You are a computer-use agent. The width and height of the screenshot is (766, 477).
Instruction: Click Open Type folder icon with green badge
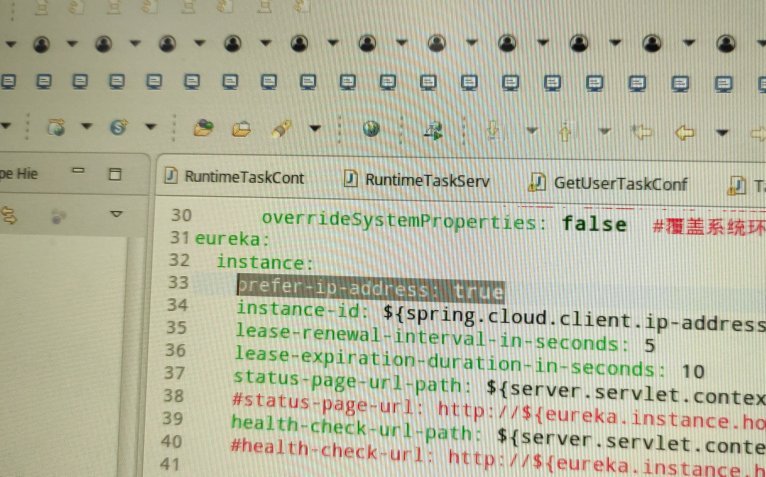(203, 127)
